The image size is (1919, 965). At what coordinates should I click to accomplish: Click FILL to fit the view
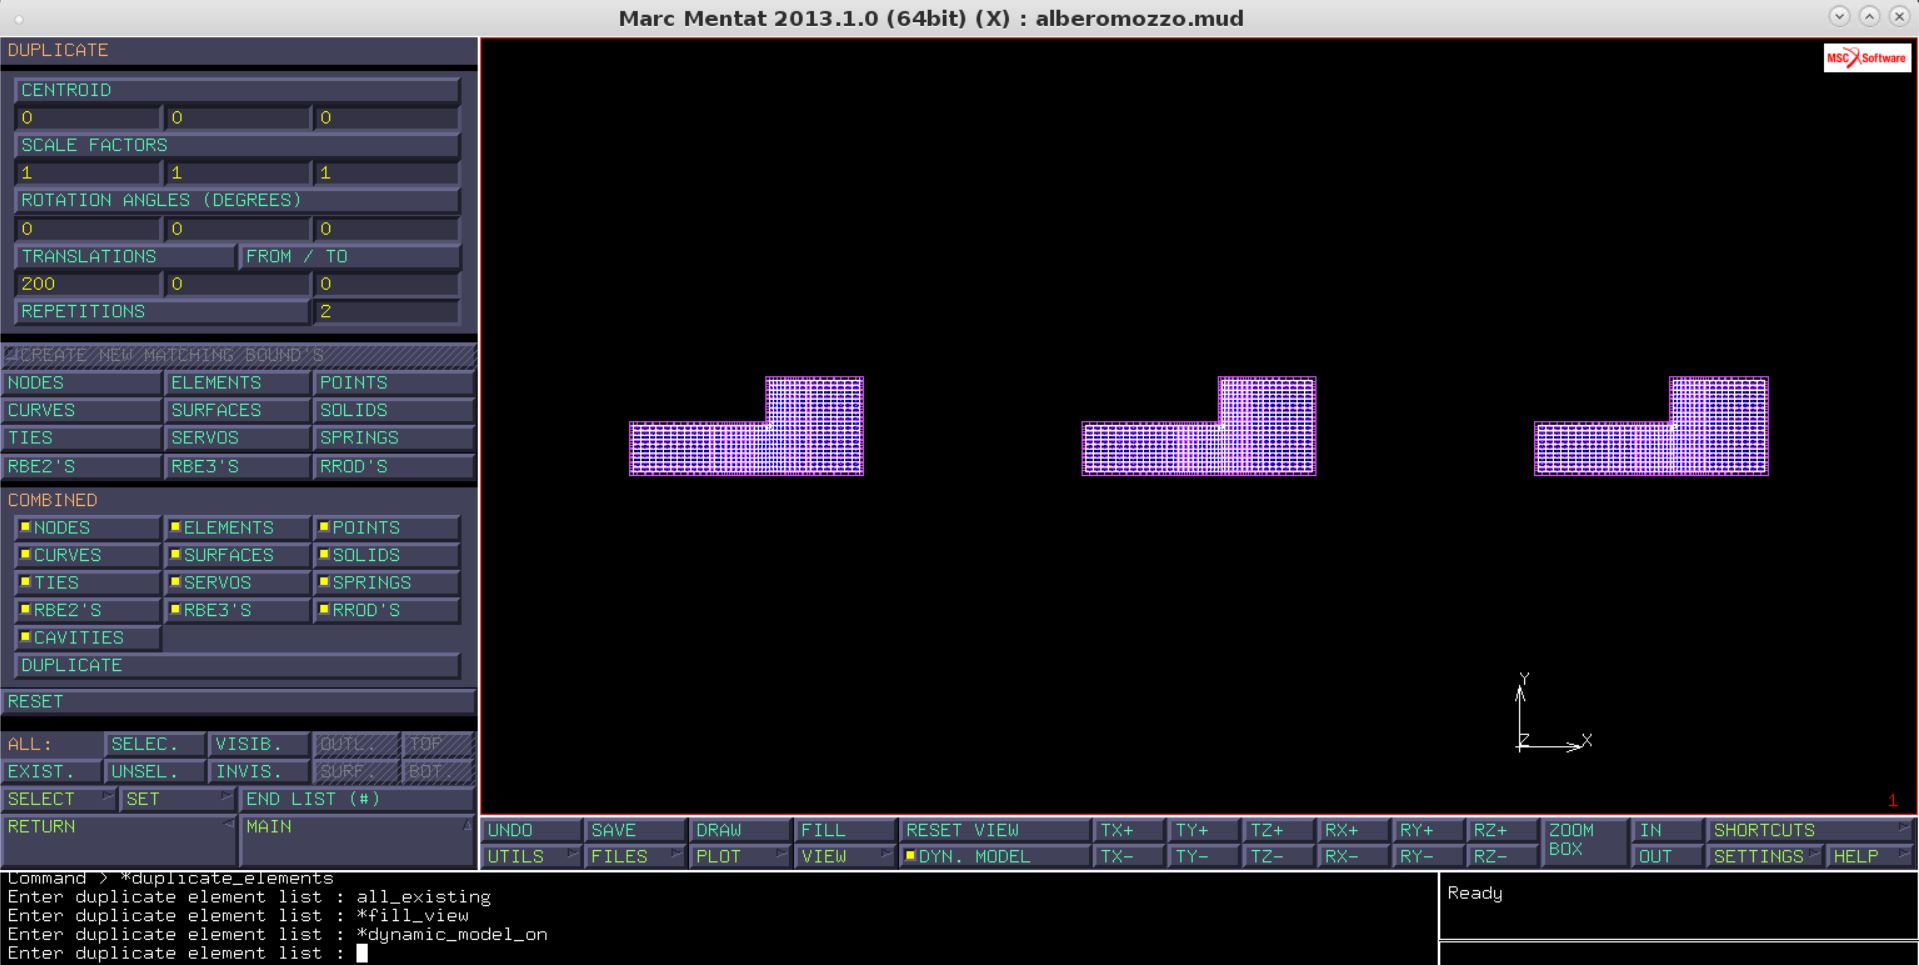tap(844, 830)
